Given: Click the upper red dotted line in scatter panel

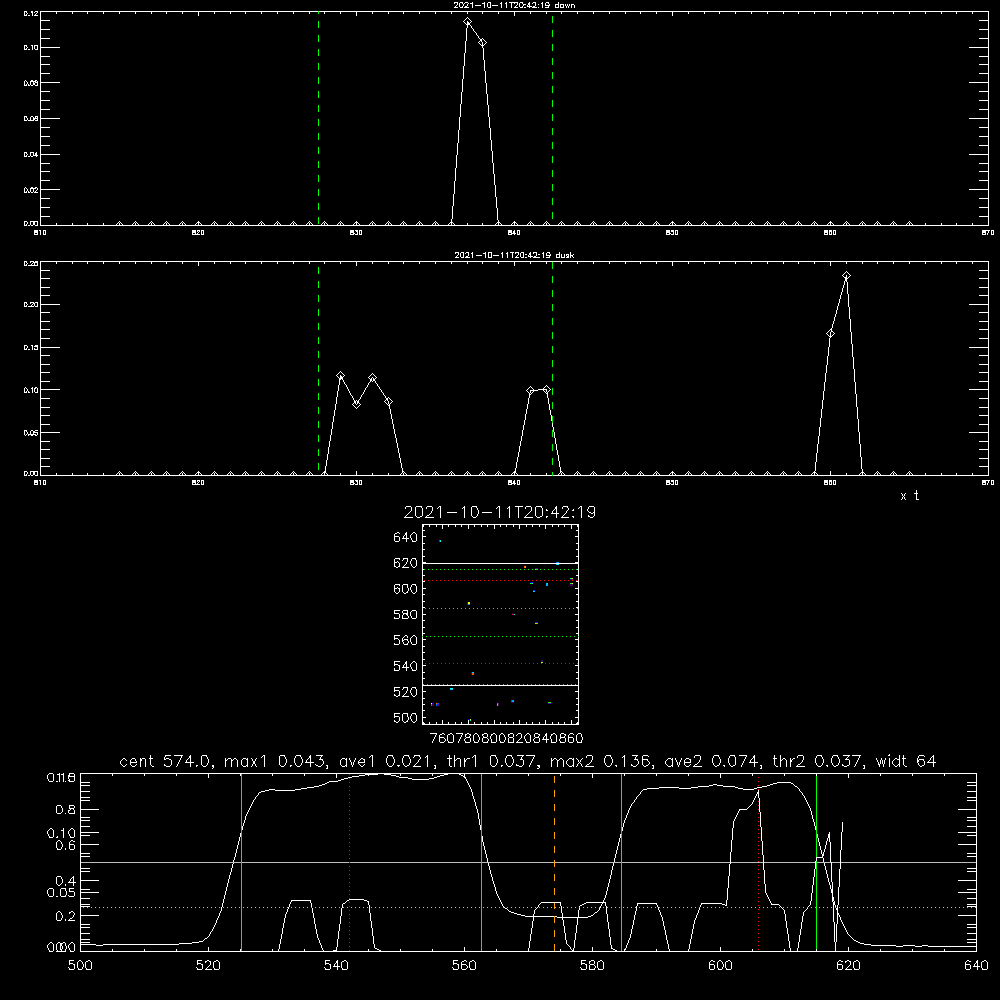Looking at the screenshot, I should [x=500, y=580].
